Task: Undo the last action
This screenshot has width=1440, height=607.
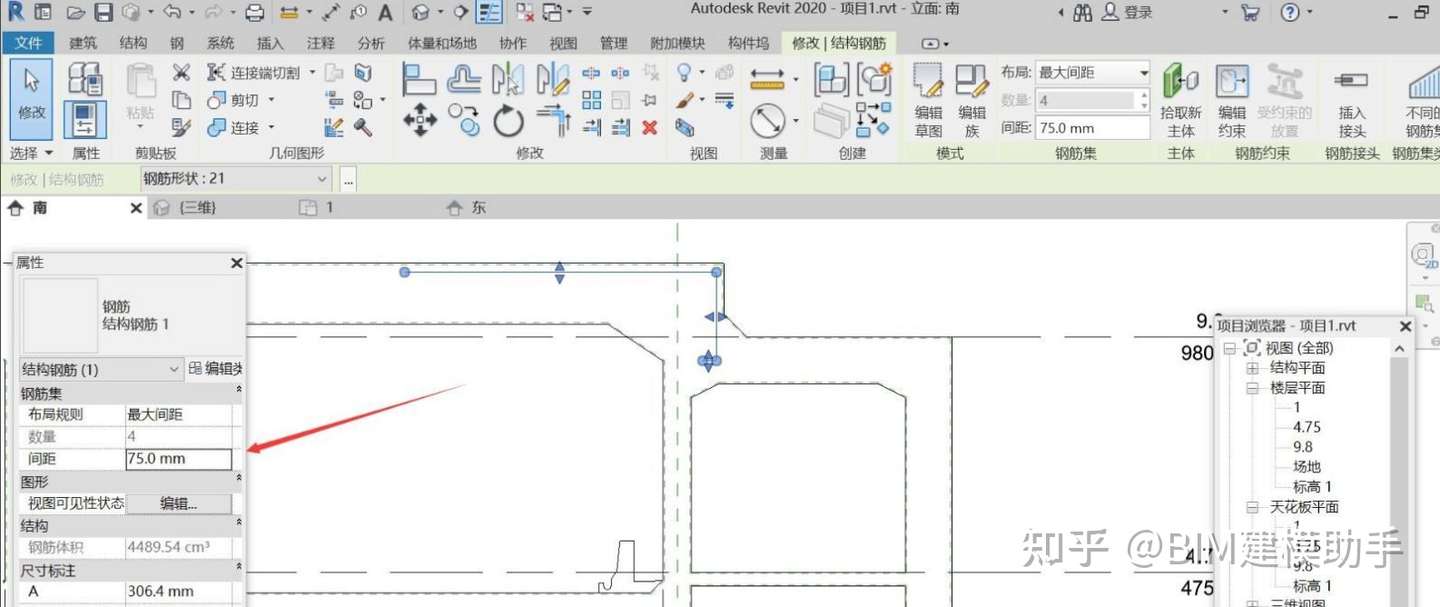Action: pyautogui.click(x=171, y=13)
